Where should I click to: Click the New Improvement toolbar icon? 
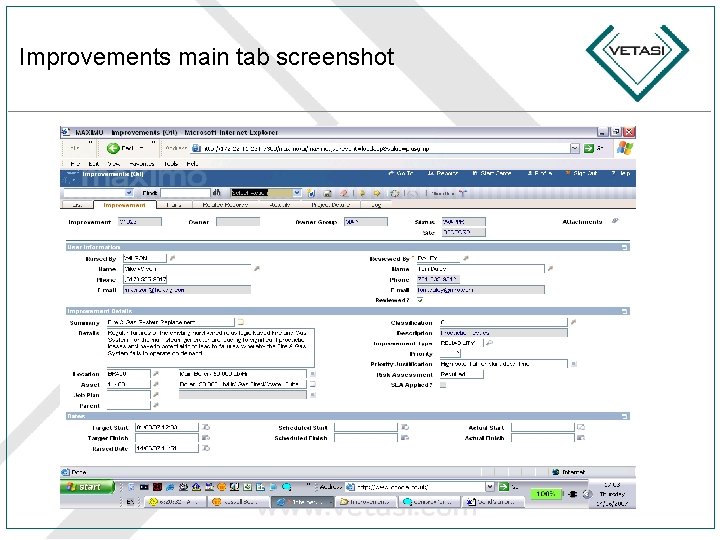[x=311, y=193]
